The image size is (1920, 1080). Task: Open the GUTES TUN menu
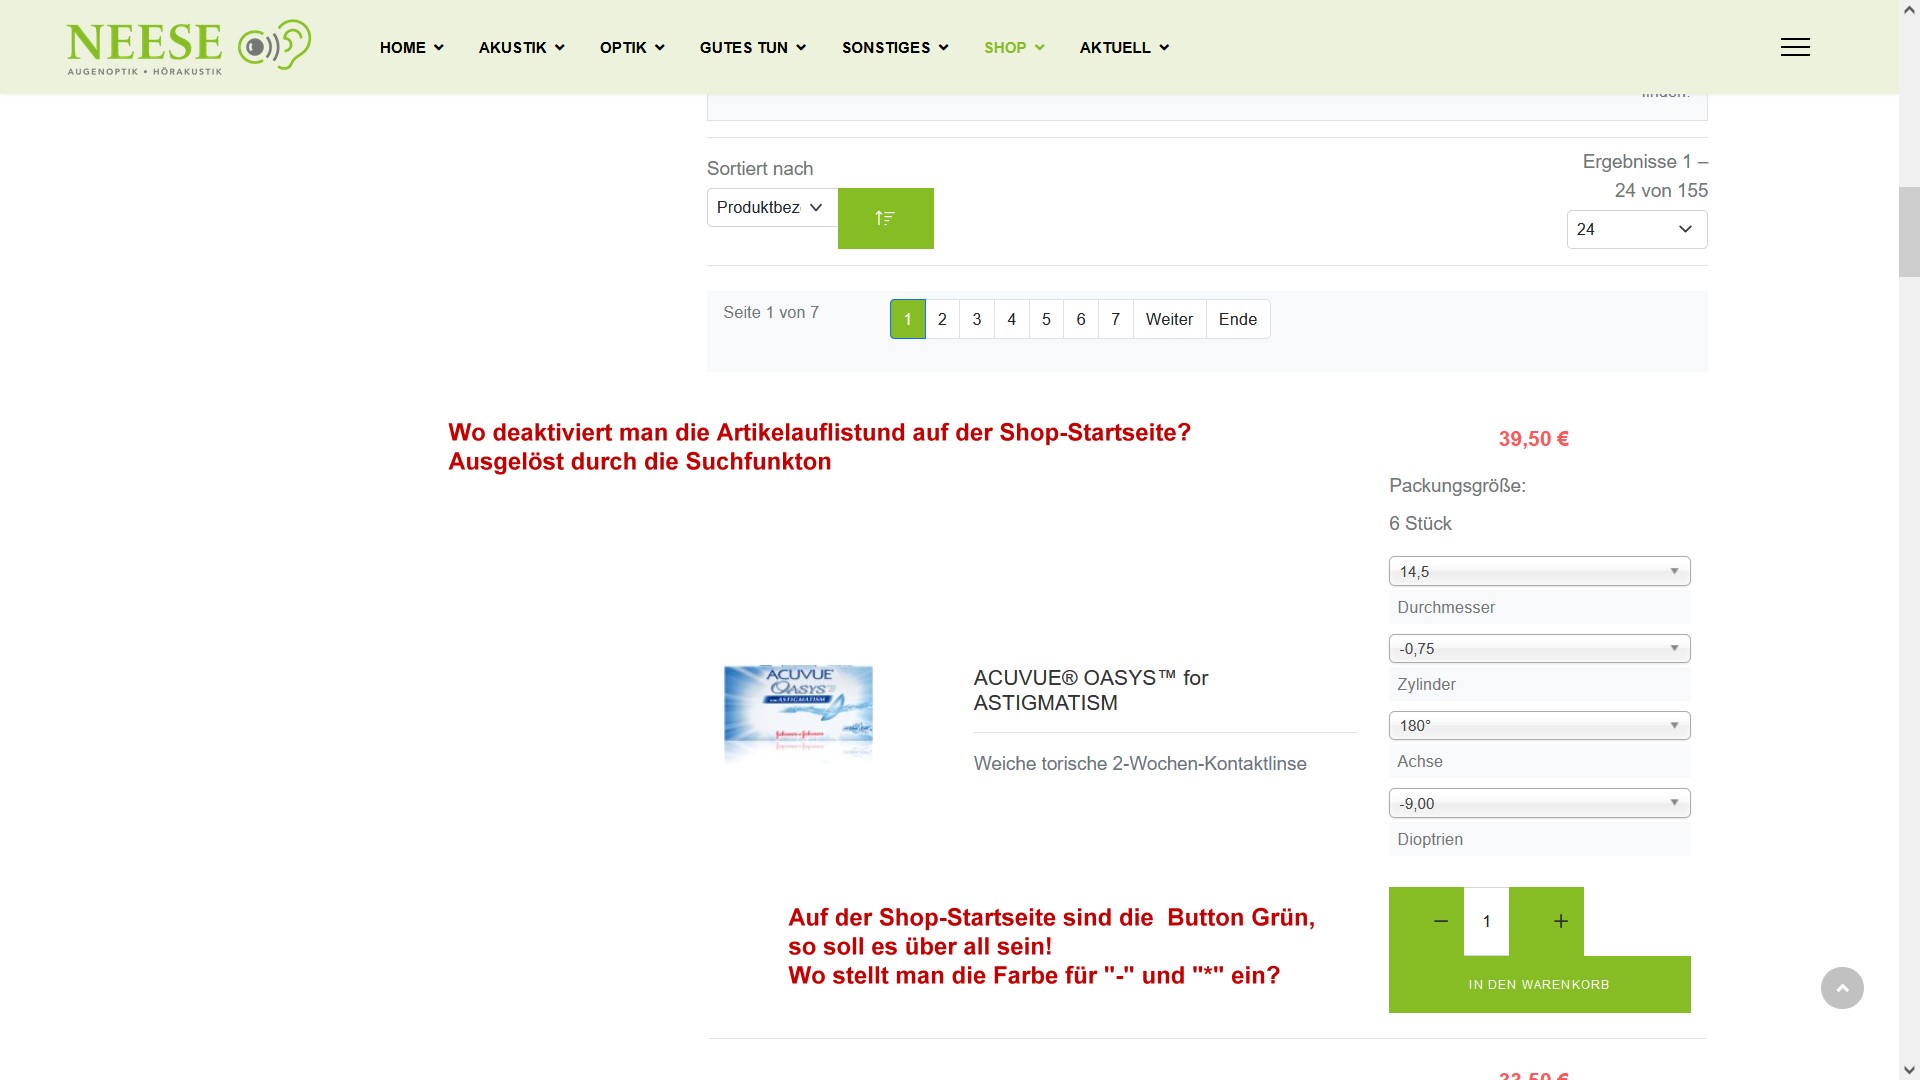click(x=752, y=47)
